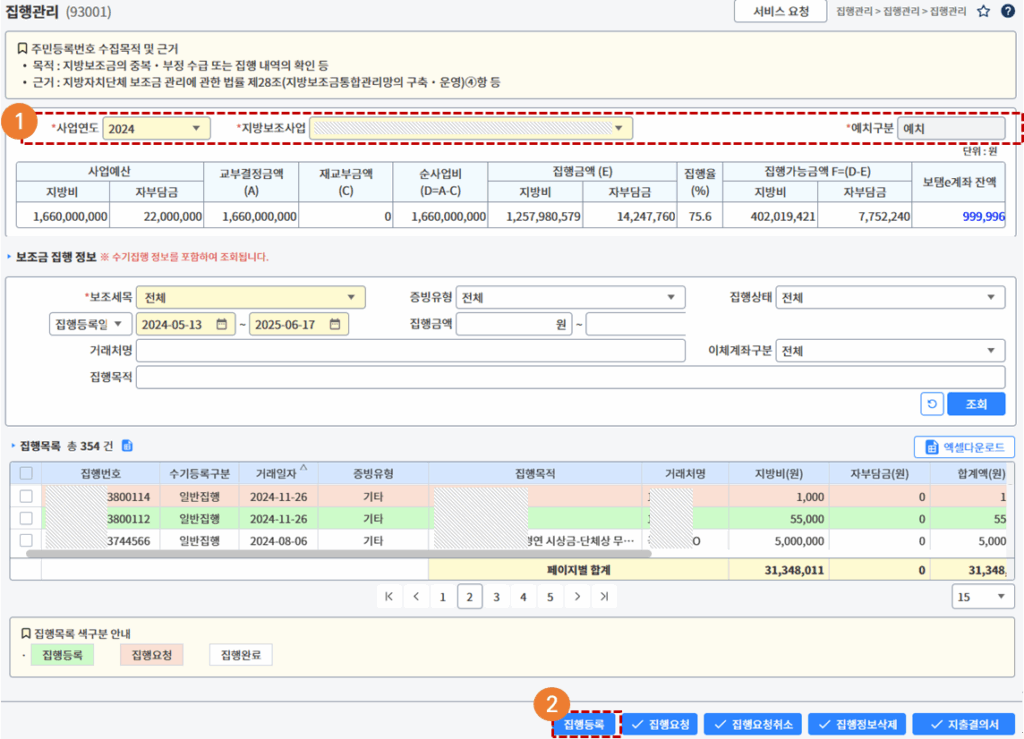The image size is (1024, 739).
Task: Click the 증빙유형 column header
Action: point(373,473)
